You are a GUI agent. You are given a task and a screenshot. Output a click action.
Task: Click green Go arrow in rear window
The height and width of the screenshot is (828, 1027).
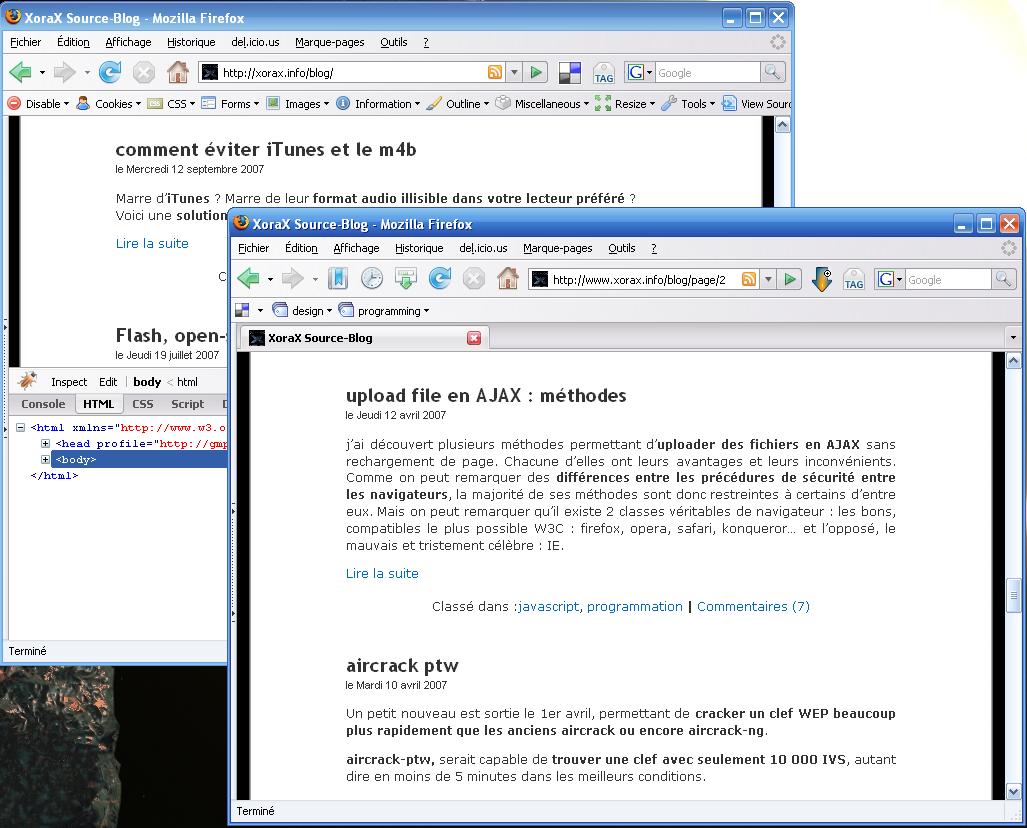[536, 72]
